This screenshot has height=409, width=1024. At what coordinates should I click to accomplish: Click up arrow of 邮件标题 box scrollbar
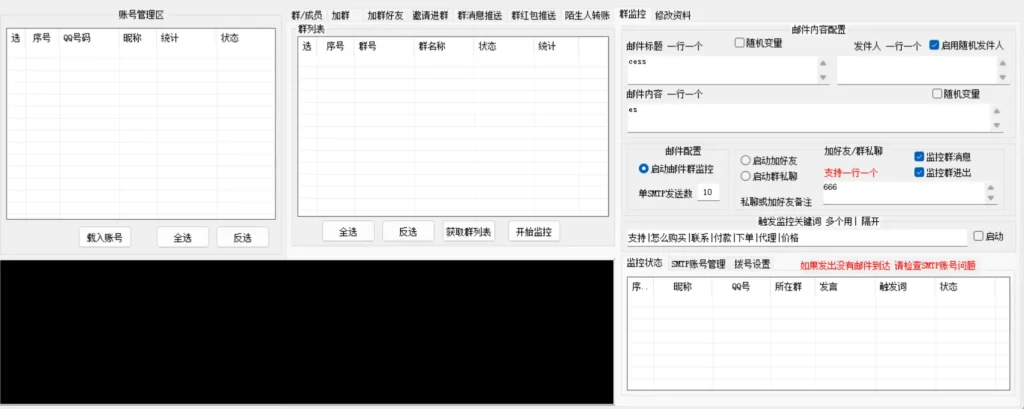click(x=823, y=63)
